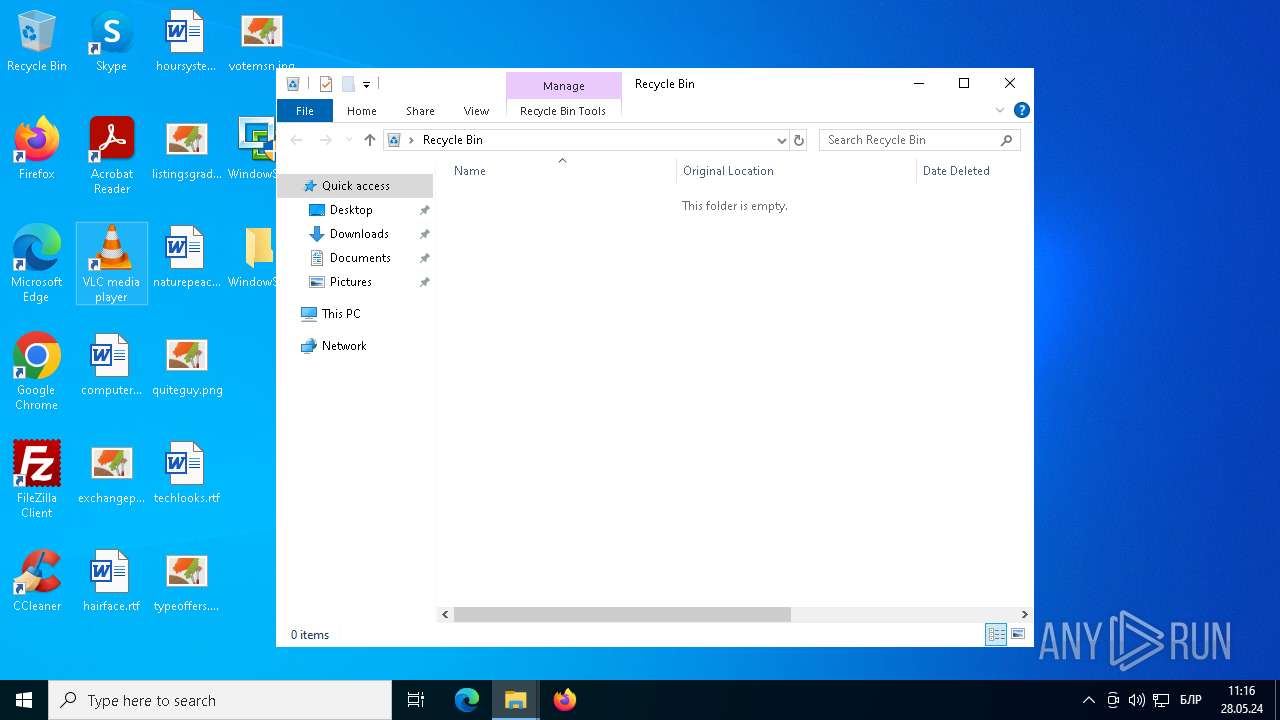Image resolution: width=1280 pixels, height=720 pixels.
Task: Unpin Desktop from Quick access
Action: coord(424,210)
